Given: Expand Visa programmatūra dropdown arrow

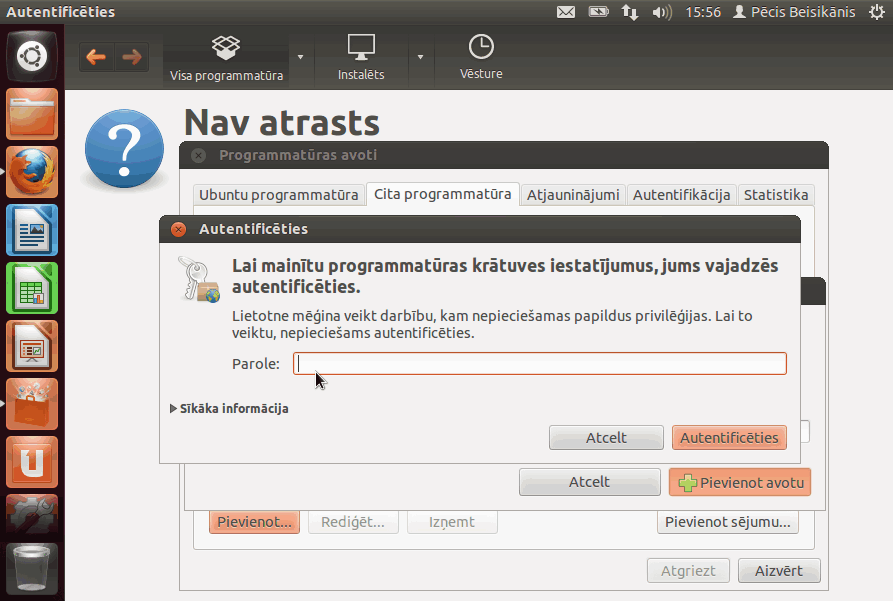Looking at the screenshot, I should 301,57.
